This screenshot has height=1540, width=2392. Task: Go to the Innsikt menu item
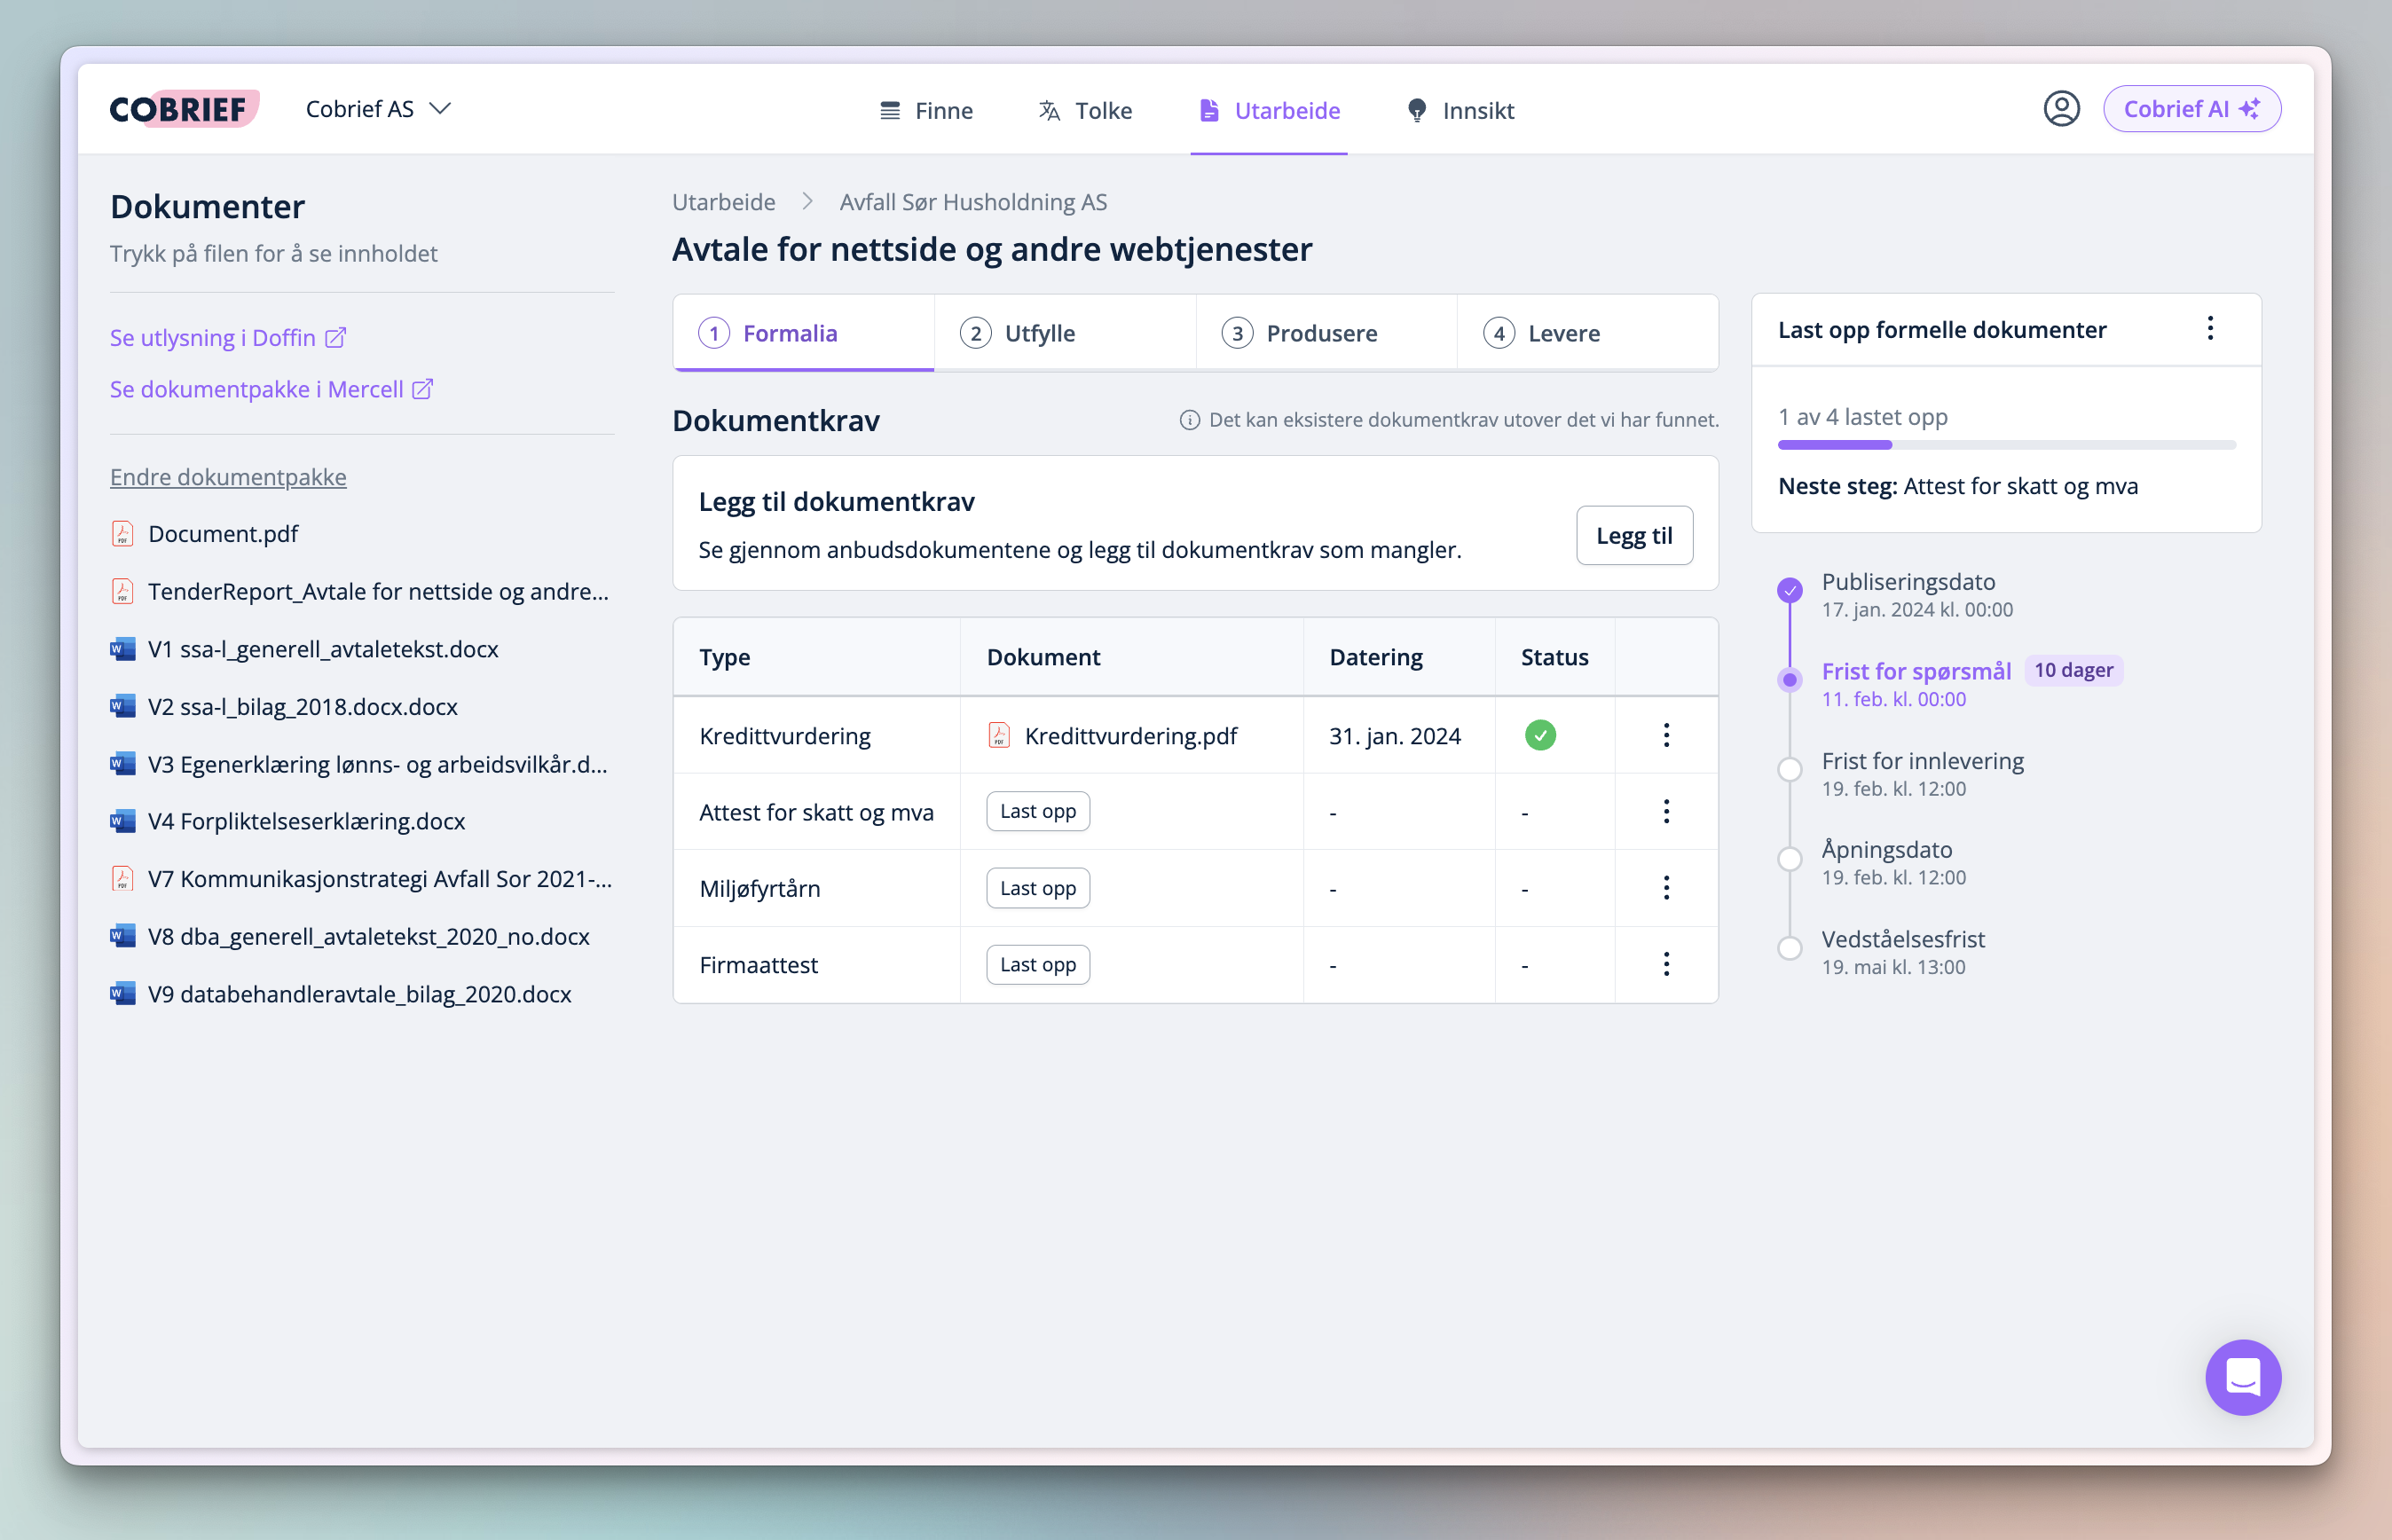[1460, 110]
